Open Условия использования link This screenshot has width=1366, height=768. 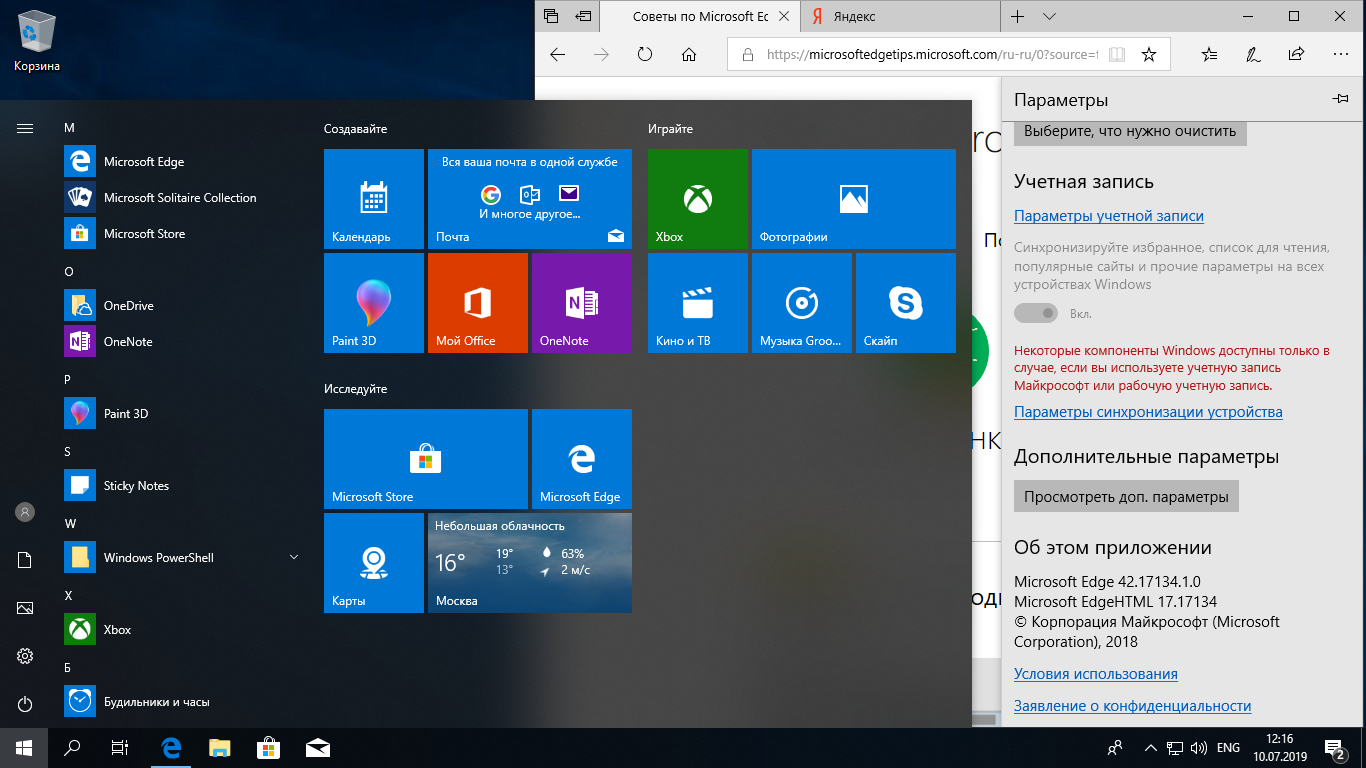coord(1096,674)
